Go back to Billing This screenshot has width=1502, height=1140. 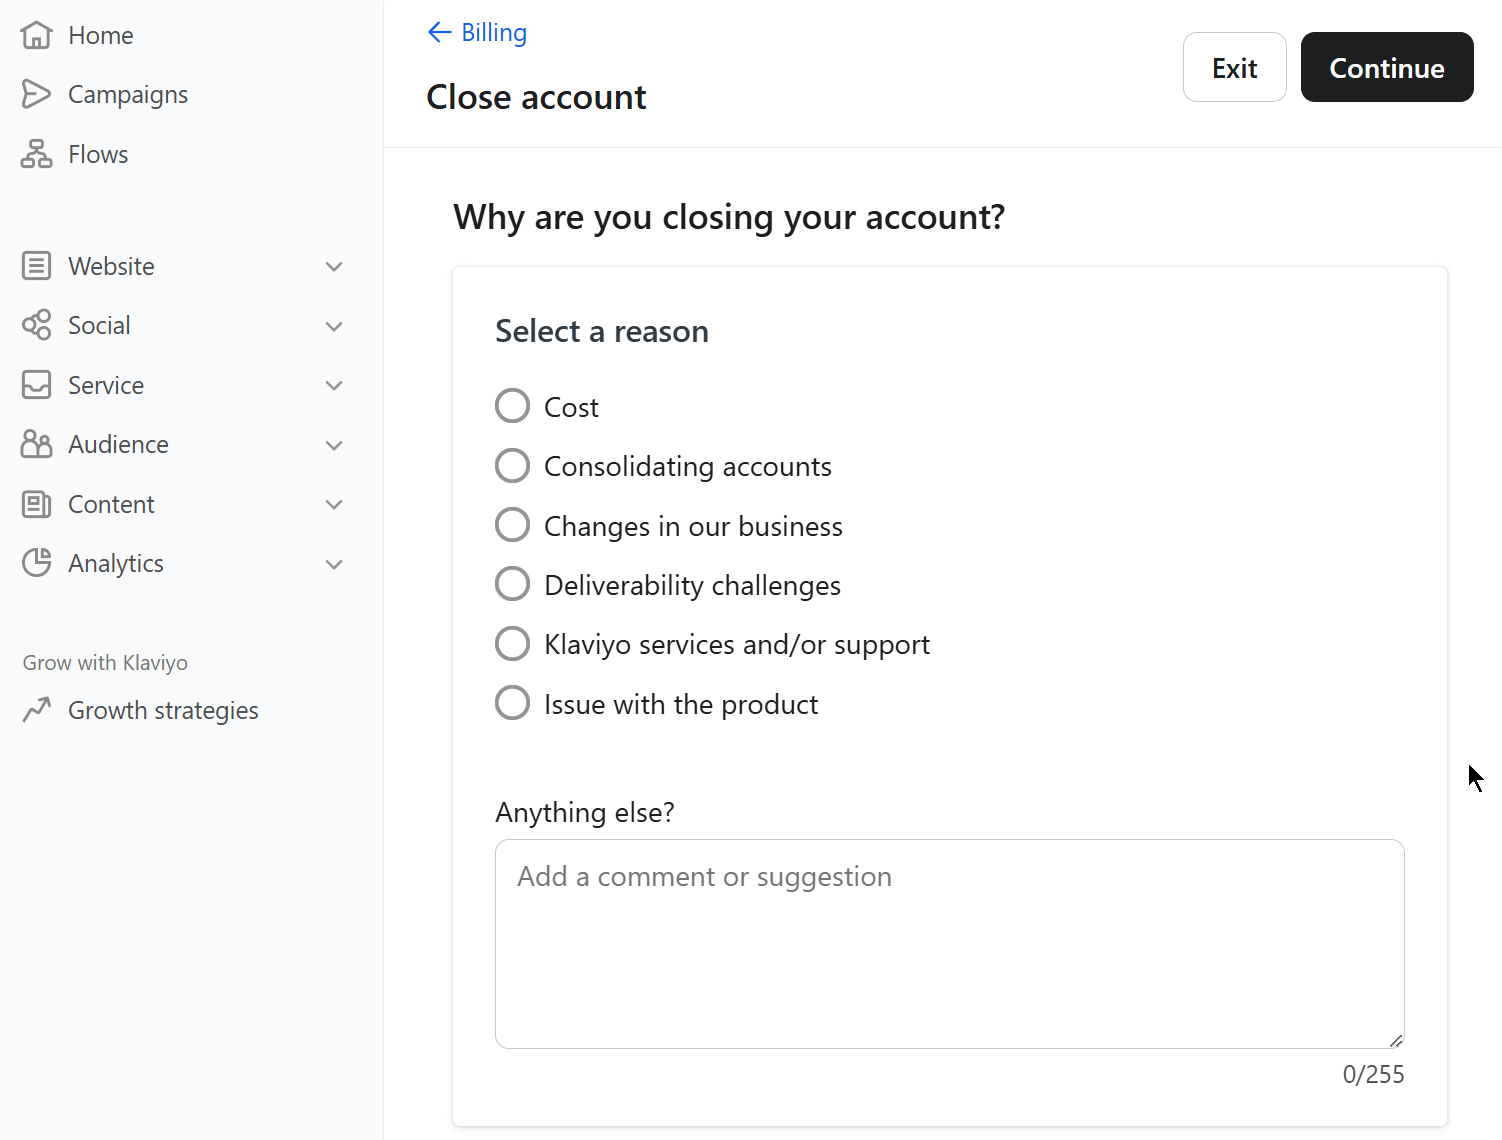pos(477,31)
